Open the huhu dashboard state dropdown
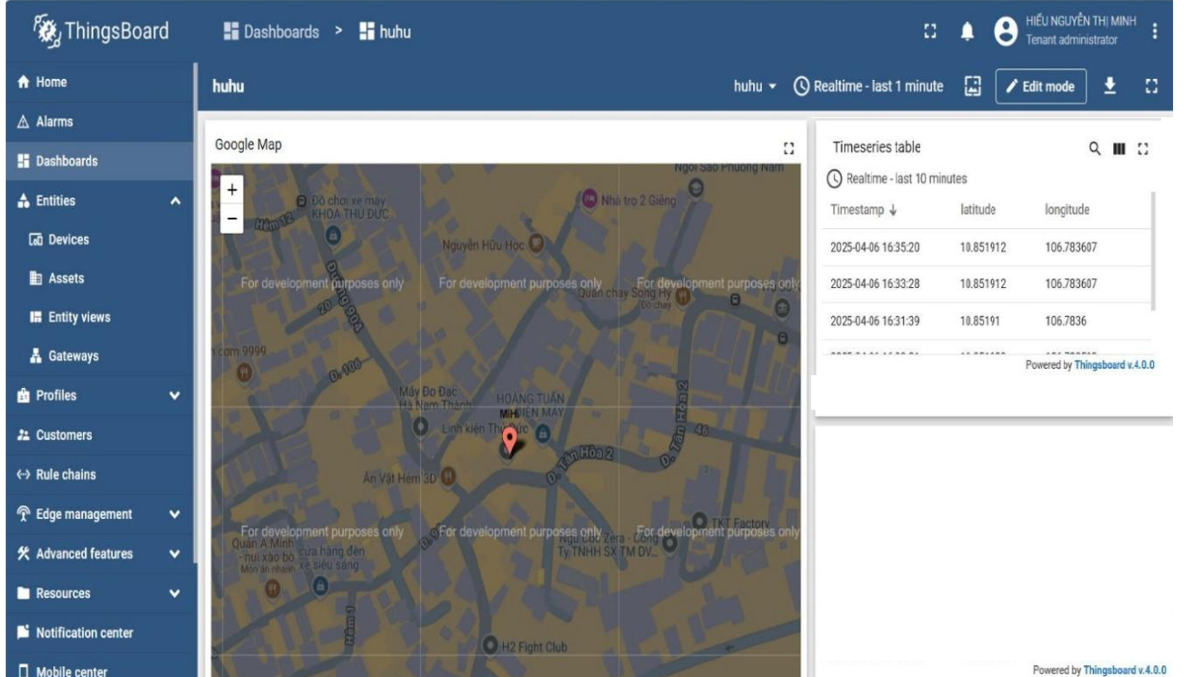Image resolution: width=1201 pixels, height=677 pixels. [x=755, y=86]
